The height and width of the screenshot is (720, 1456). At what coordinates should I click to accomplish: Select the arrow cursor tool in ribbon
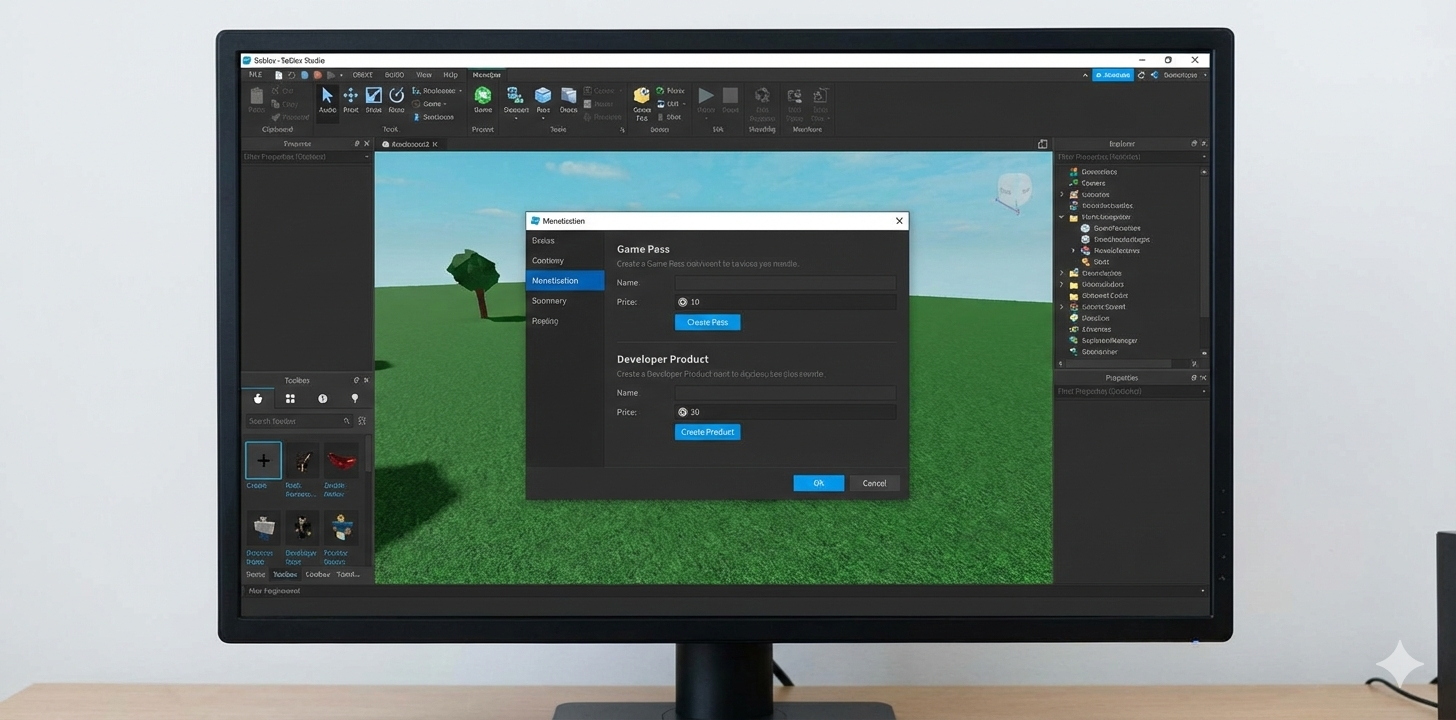pos(327,97)
